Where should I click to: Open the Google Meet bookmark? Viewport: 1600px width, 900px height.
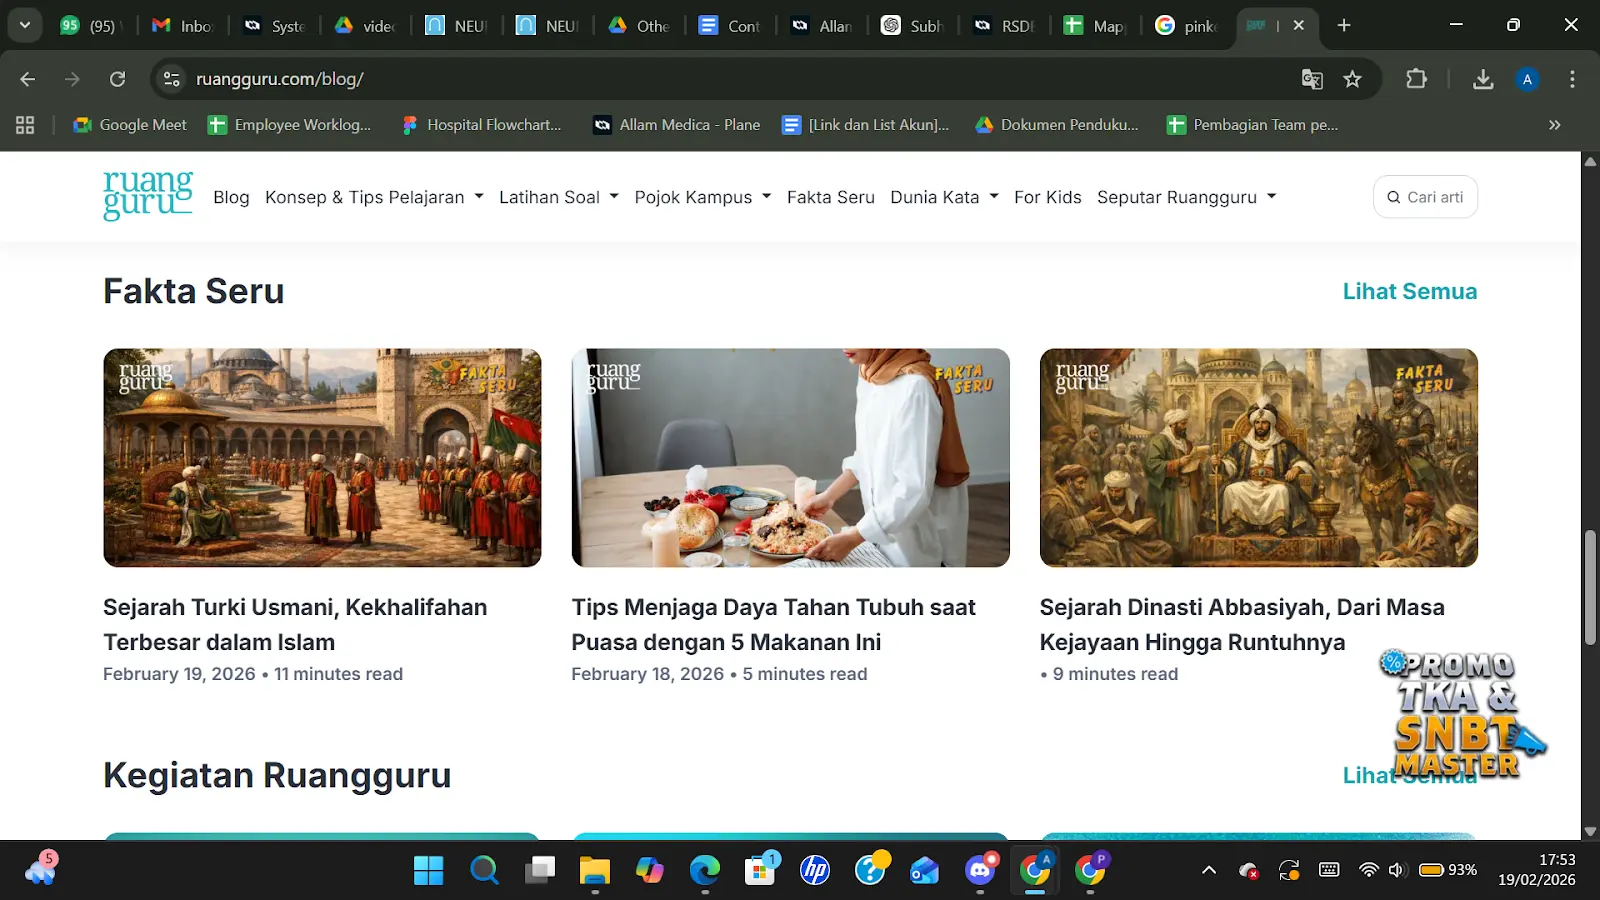pyautogui.click(x=130, y=125)
